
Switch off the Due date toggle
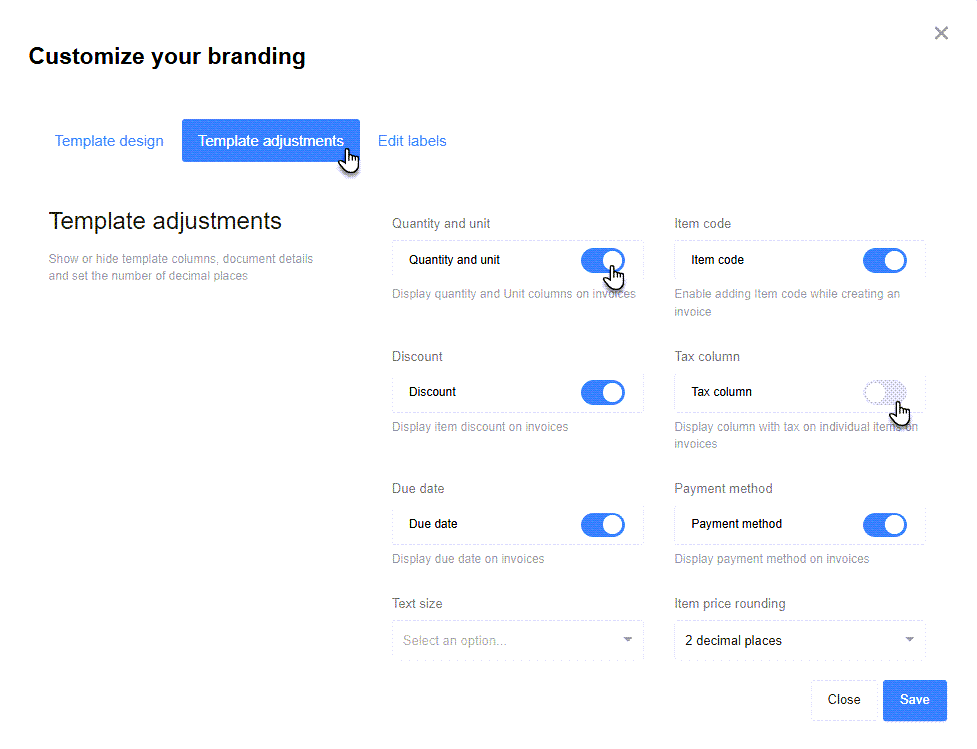tap(602, 524)
